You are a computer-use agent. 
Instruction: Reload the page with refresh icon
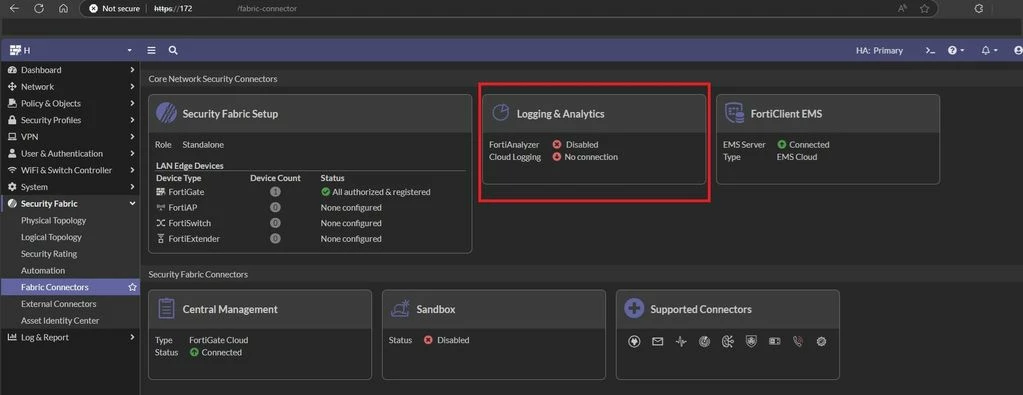point(38,8)
